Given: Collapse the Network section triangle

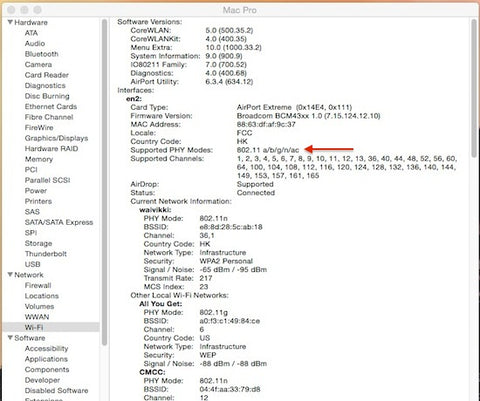Looking at the screenshot, I should [x=10, y=275].
